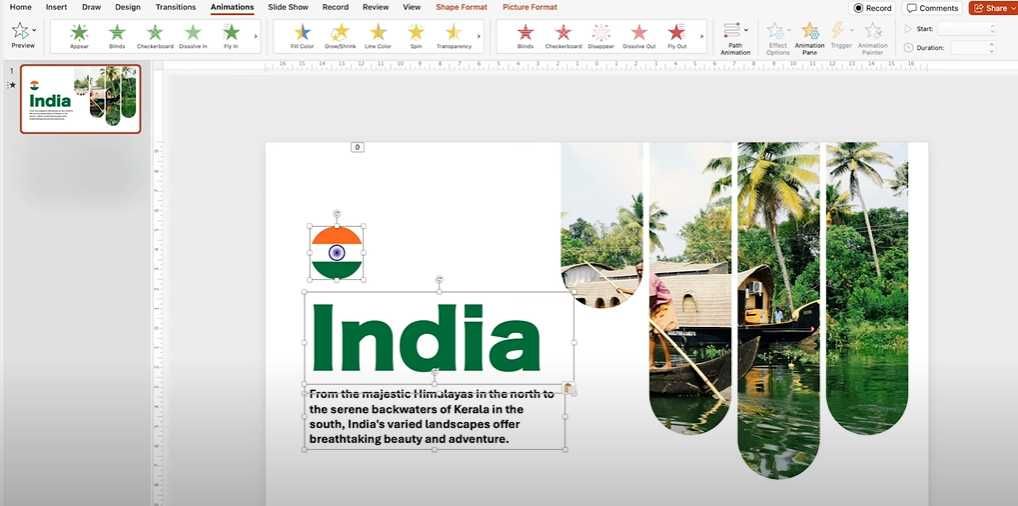Select the India flag circle image
The width and height of the screenshot is (1018, 506).
(336, 253)
